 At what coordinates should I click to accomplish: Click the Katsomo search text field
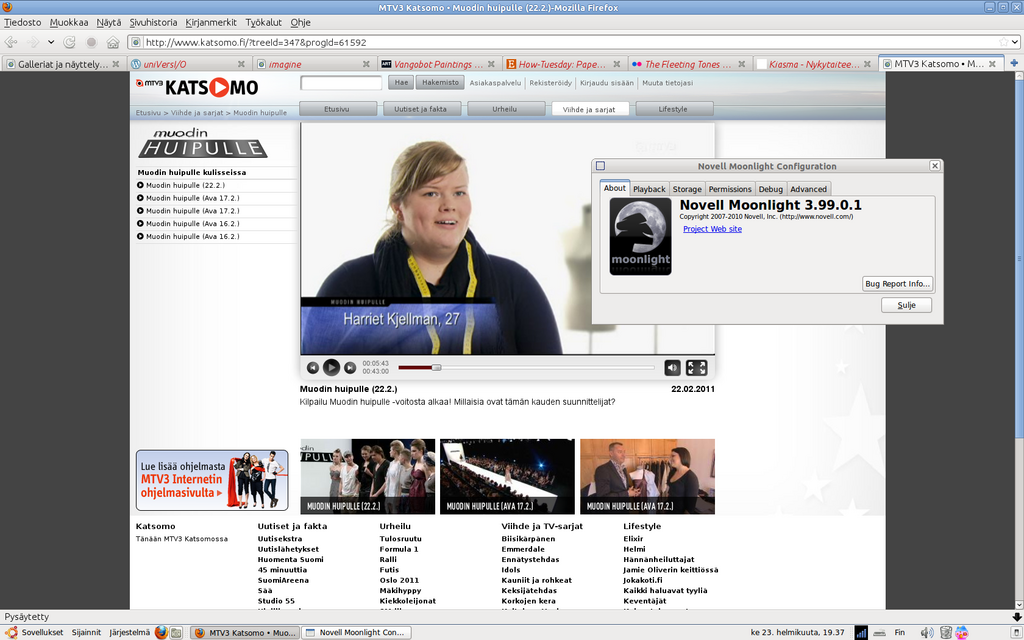(x=341, y=83)
